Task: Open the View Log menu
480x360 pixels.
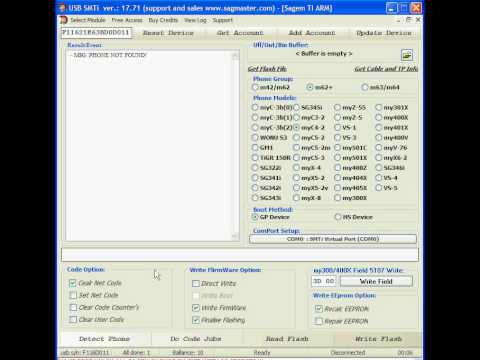Action: coord(195,20)
